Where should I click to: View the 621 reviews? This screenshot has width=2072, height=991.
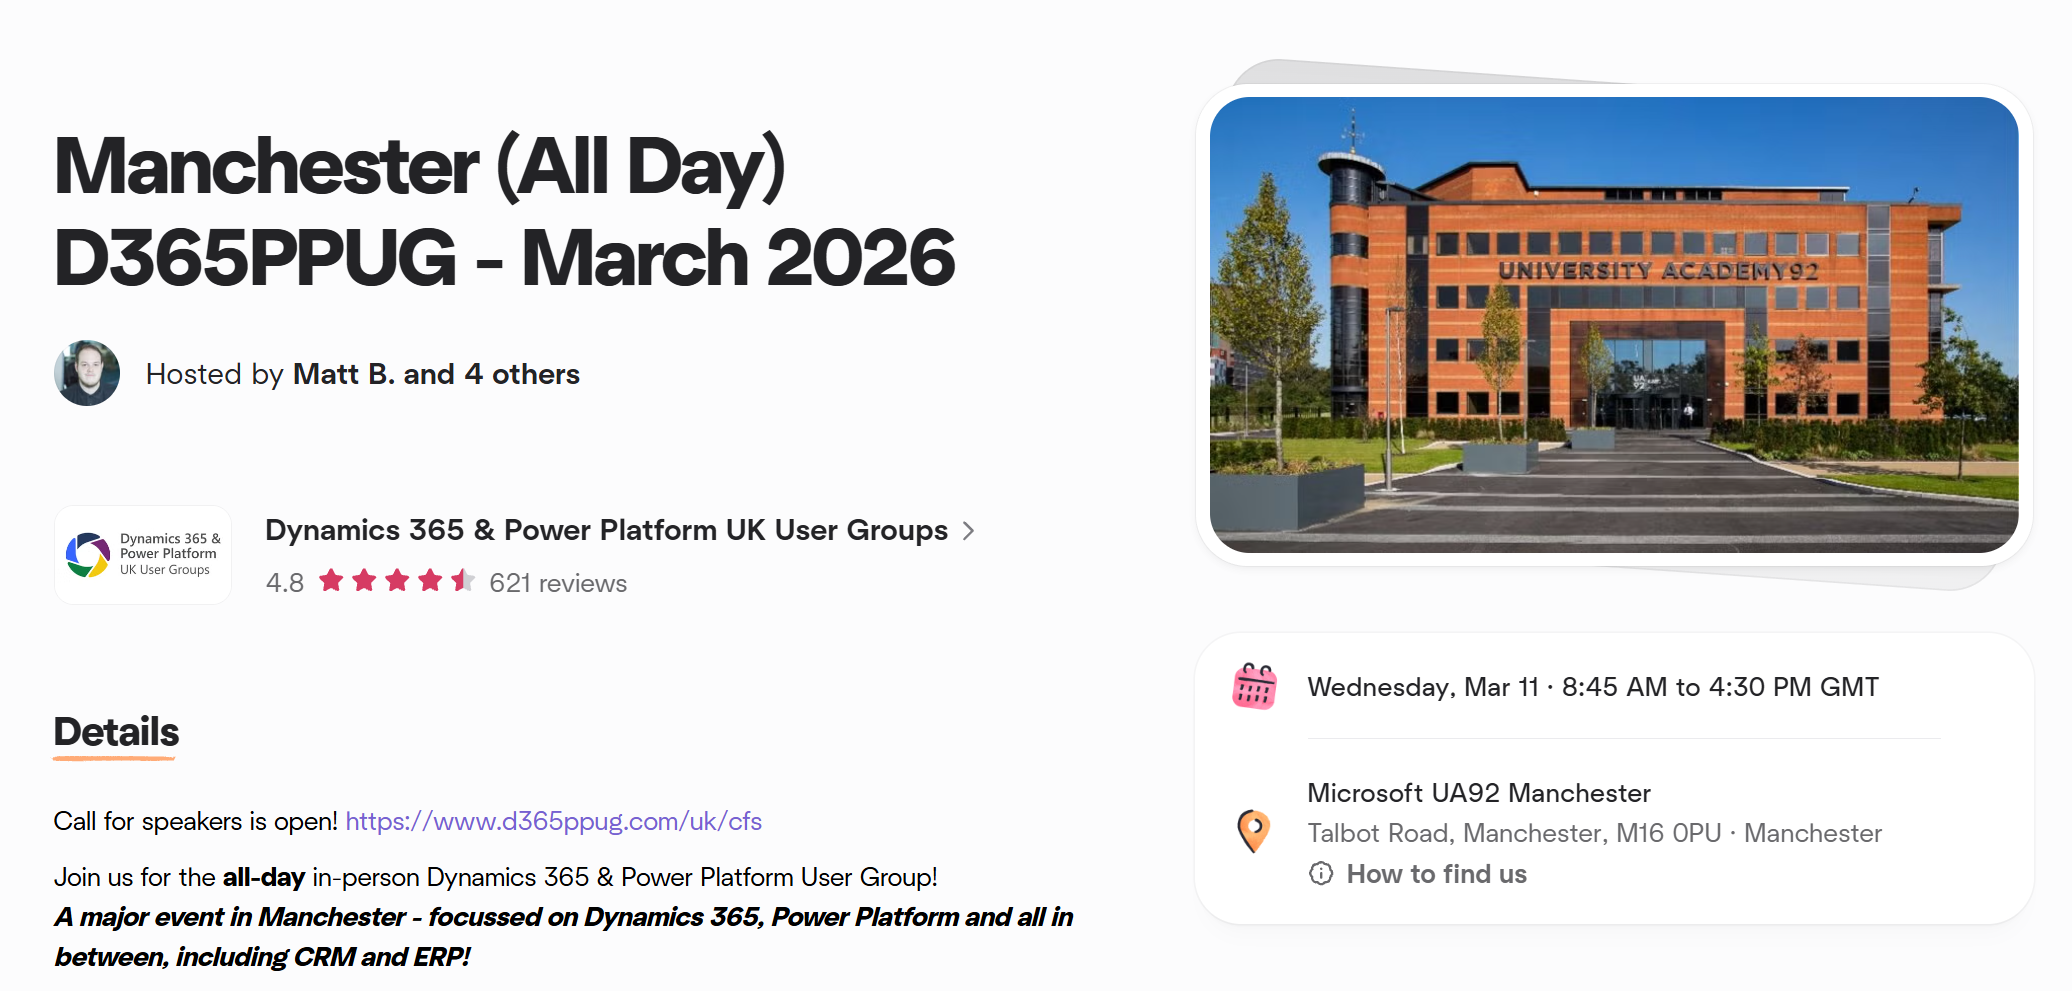pos(558,583)
